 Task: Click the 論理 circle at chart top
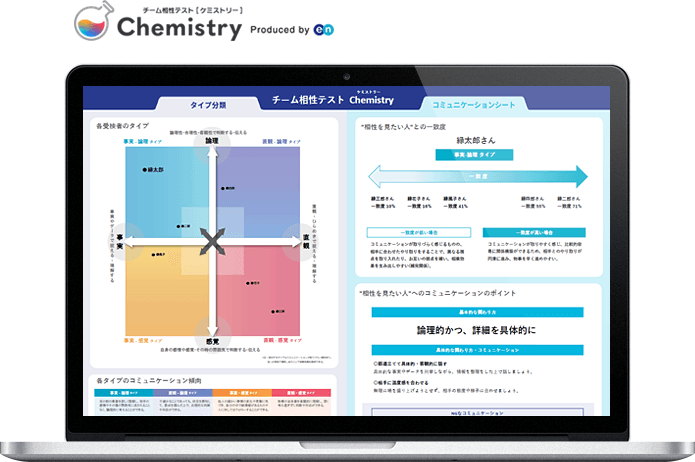211,142
